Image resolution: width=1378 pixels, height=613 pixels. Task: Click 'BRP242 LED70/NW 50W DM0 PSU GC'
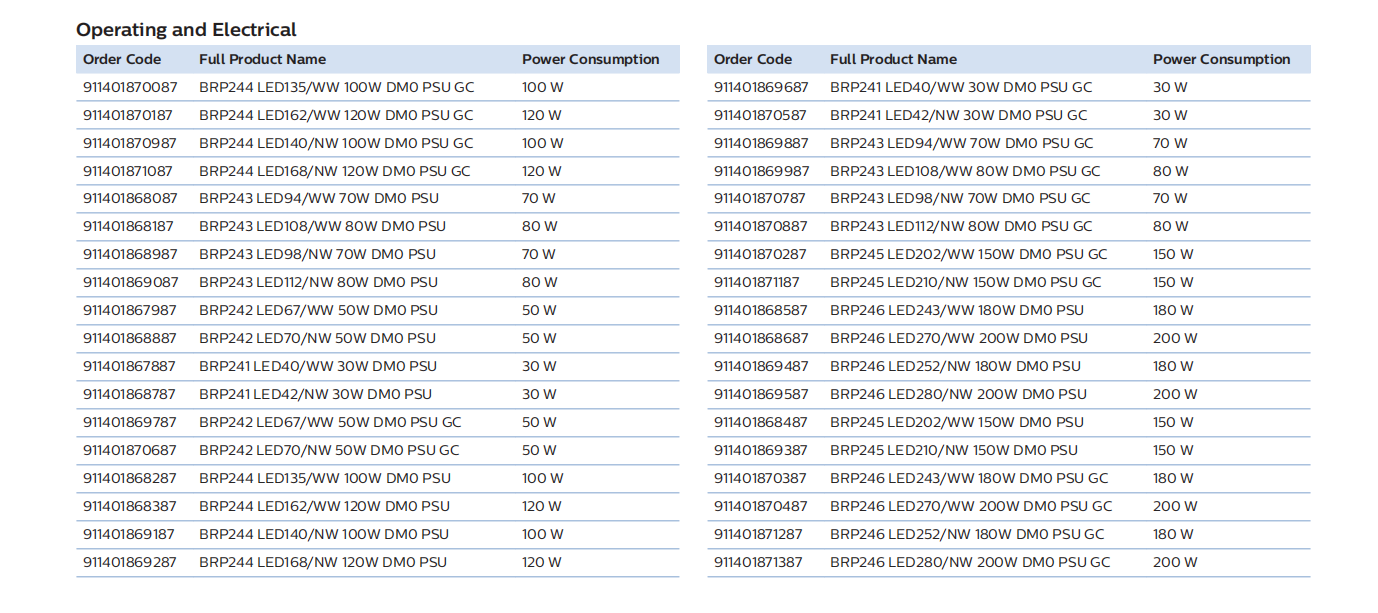point(330,450)
